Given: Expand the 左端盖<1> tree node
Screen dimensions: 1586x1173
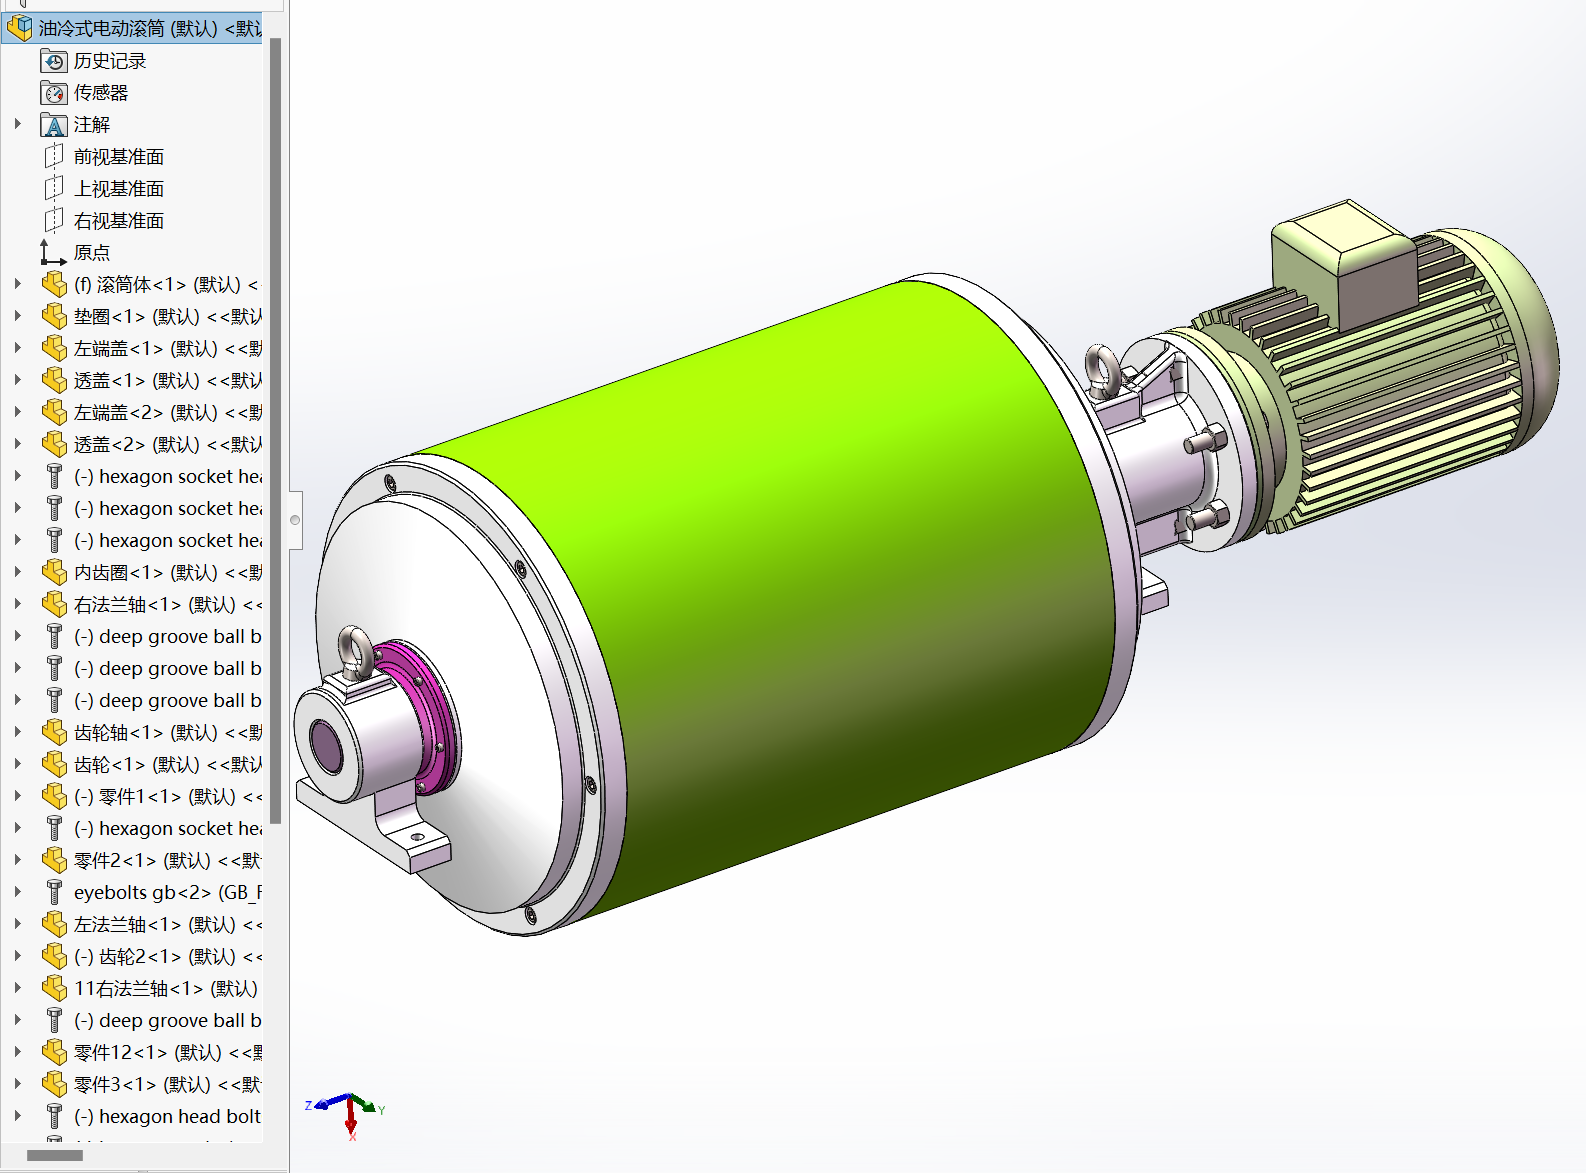Looking at the screenshot, I should point(18,349).
